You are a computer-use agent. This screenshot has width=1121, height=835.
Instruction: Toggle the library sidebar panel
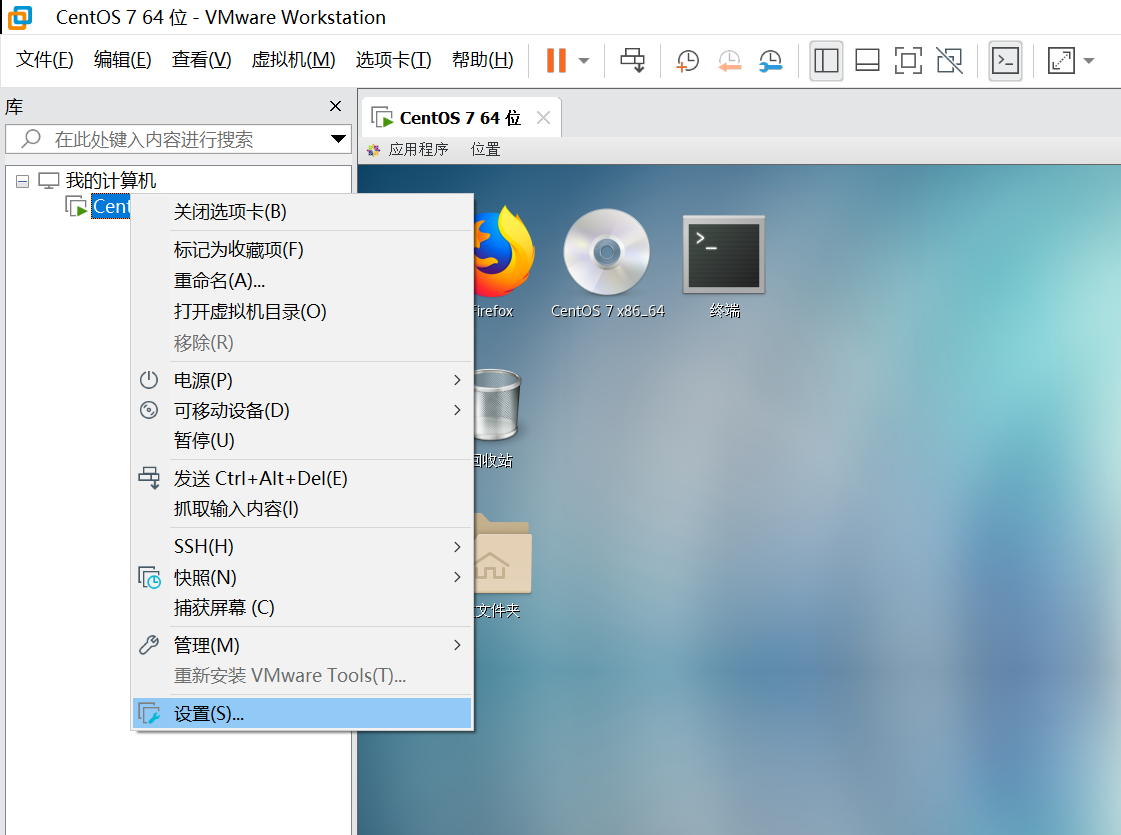(x=826, y=61)
